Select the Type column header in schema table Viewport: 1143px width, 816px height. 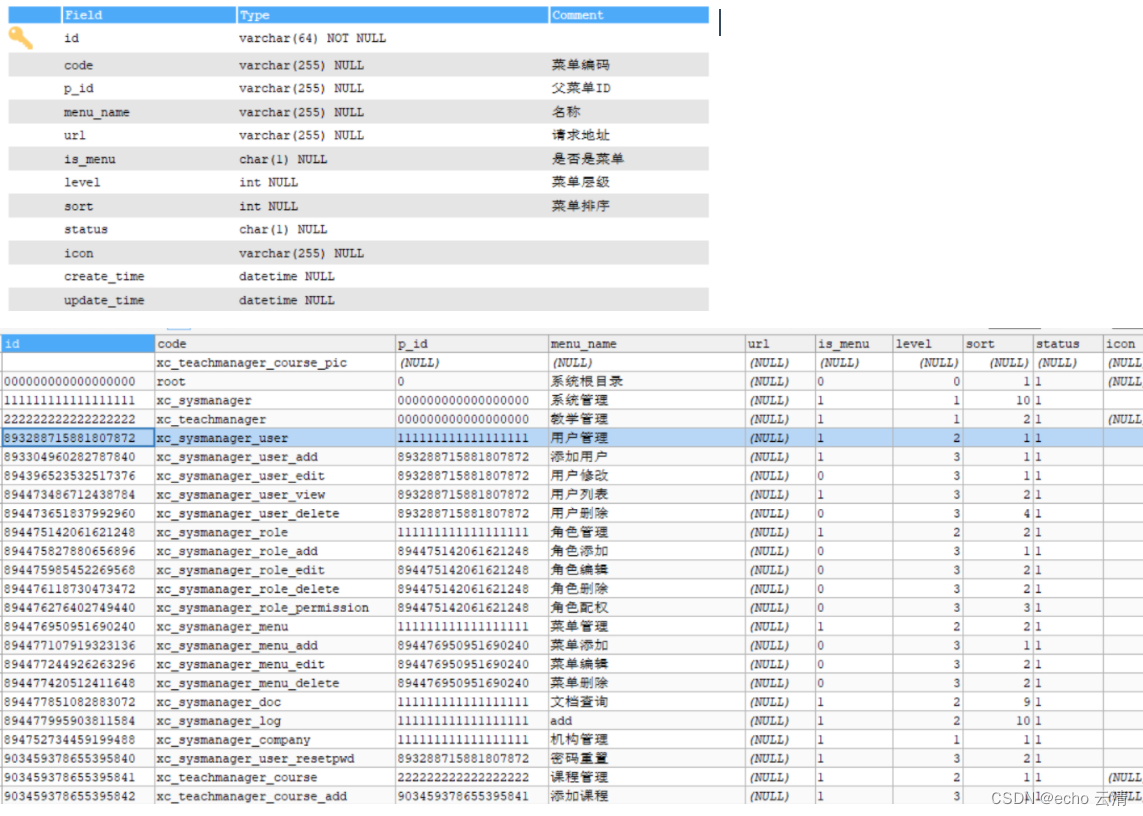click(x=392, y=15)
